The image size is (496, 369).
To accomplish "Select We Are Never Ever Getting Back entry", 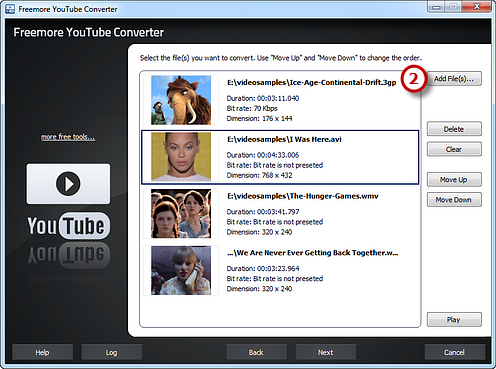I will (x=313, y=253).
